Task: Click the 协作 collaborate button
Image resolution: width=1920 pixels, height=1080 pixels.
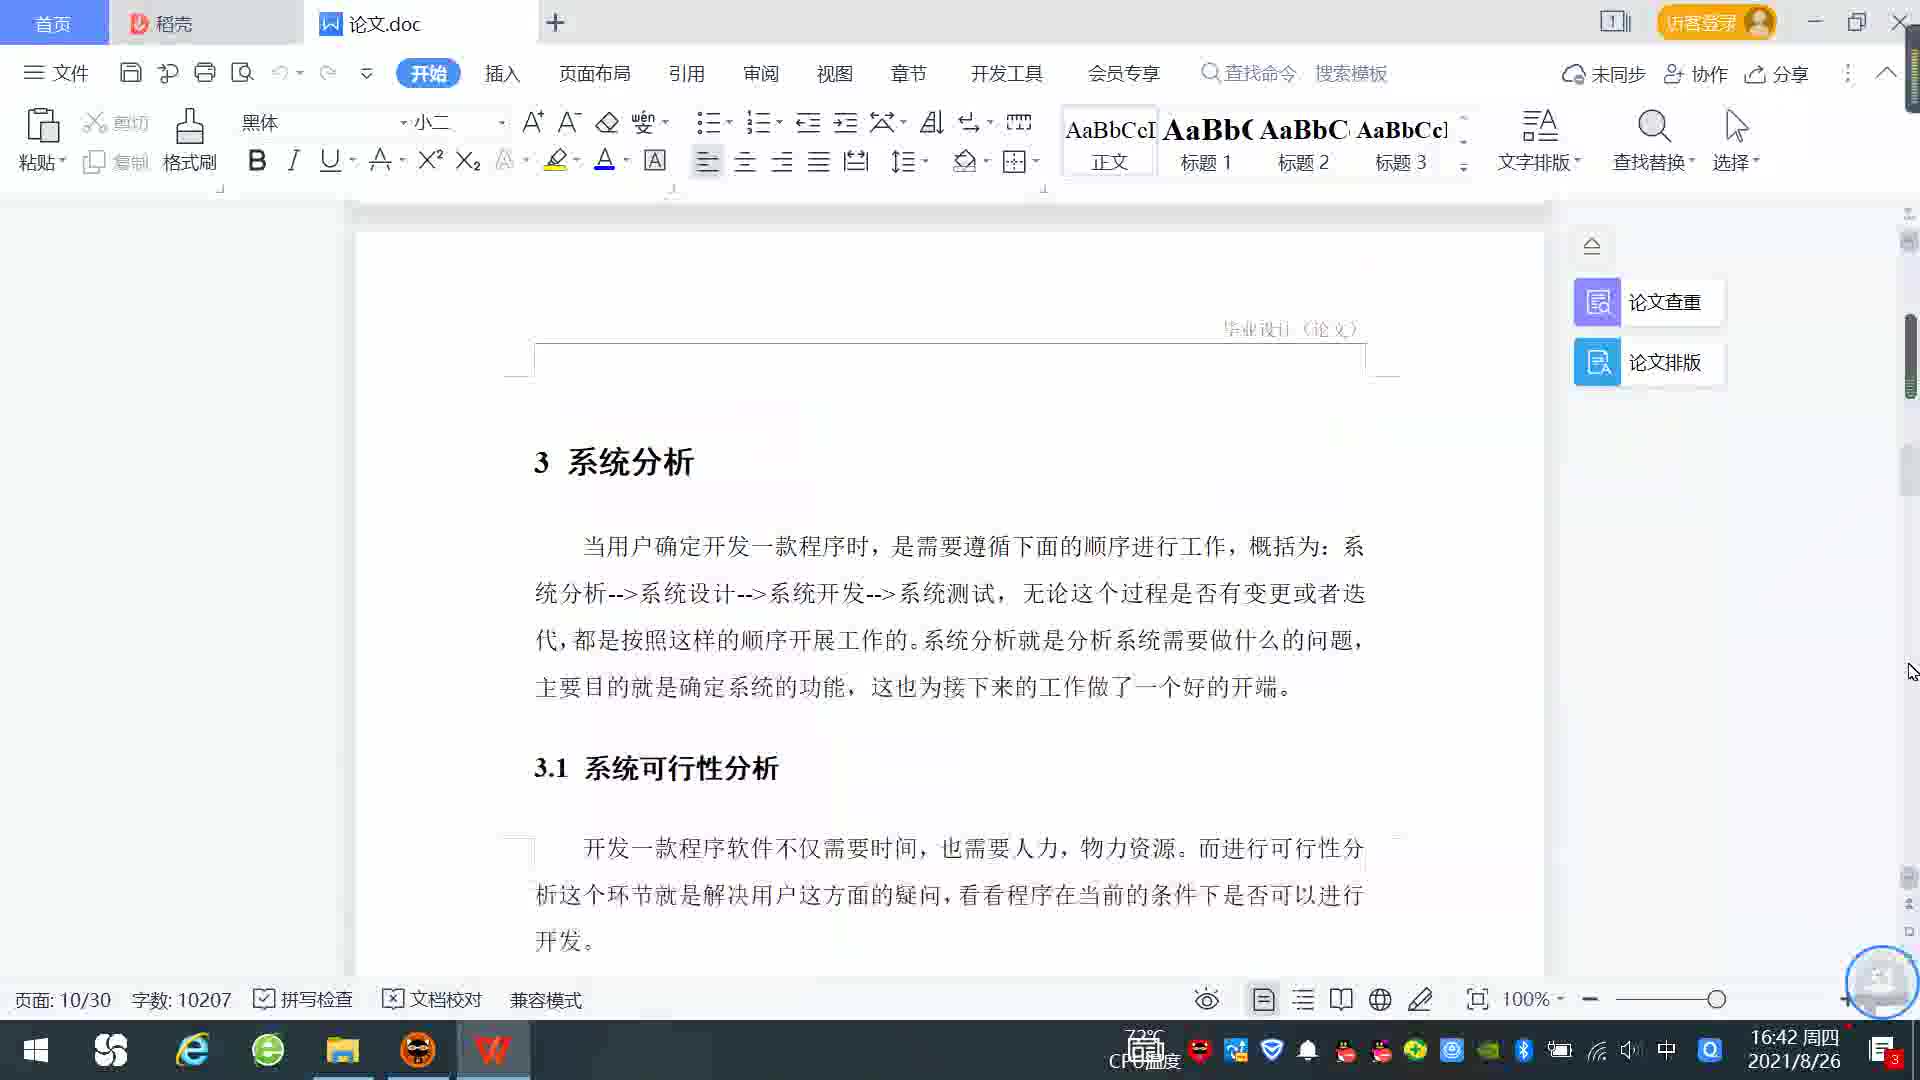Action: 1695,74
